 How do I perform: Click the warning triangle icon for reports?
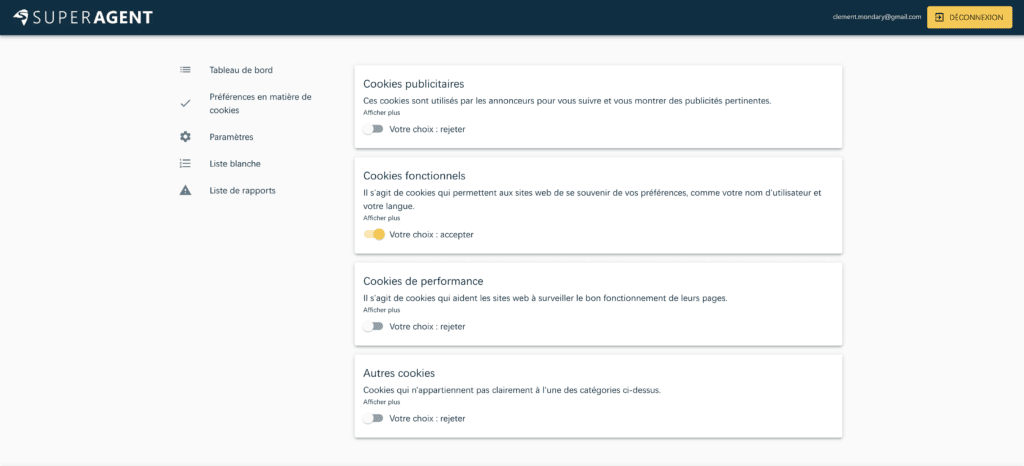click(x=185, y=191)
